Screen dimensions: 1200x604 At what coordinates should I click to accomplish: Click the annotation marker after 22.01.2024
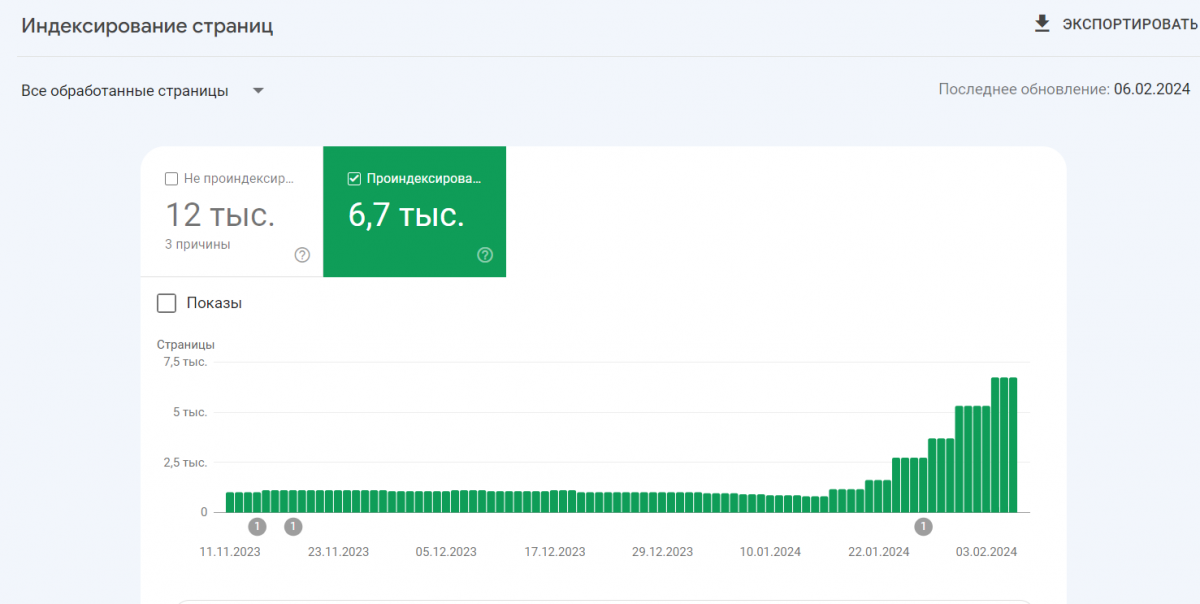pyautogui.click(x=923, y=526)
